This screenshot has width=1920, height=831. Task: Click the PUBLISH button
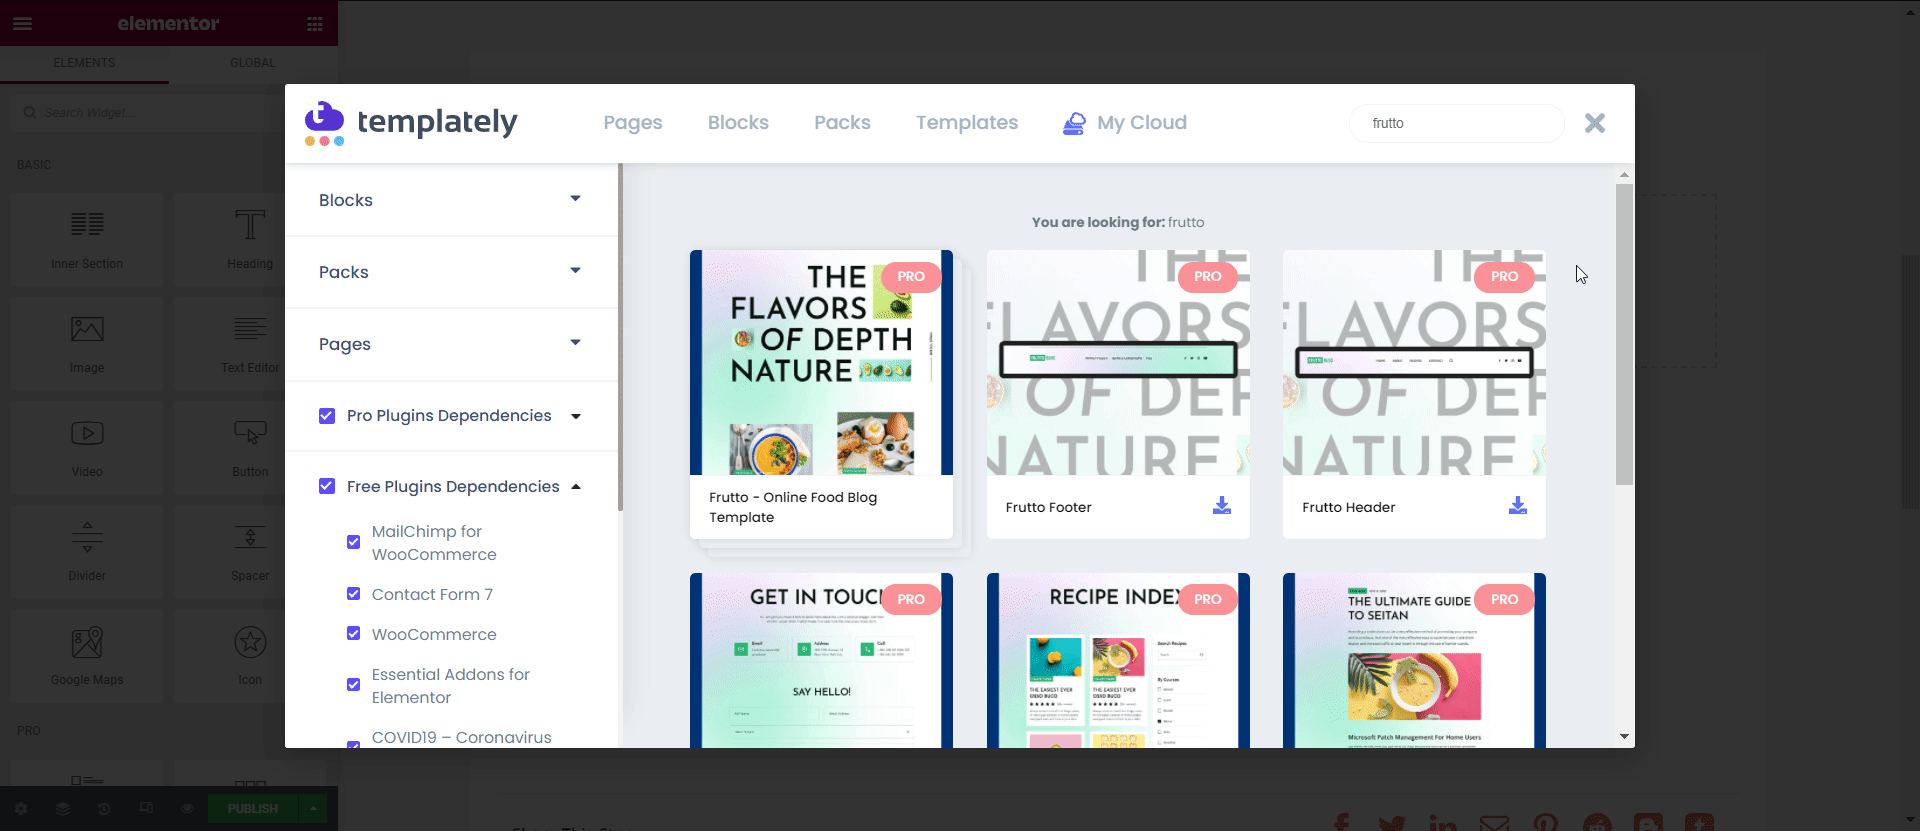click(253, 808)
